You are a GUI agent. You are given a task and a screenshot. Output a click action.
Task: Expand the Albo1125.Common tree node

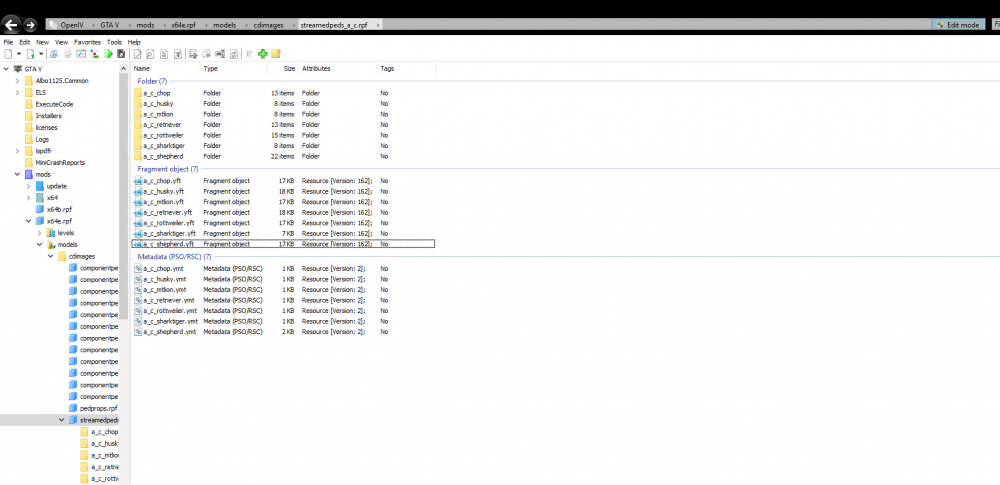coord(17,81)
